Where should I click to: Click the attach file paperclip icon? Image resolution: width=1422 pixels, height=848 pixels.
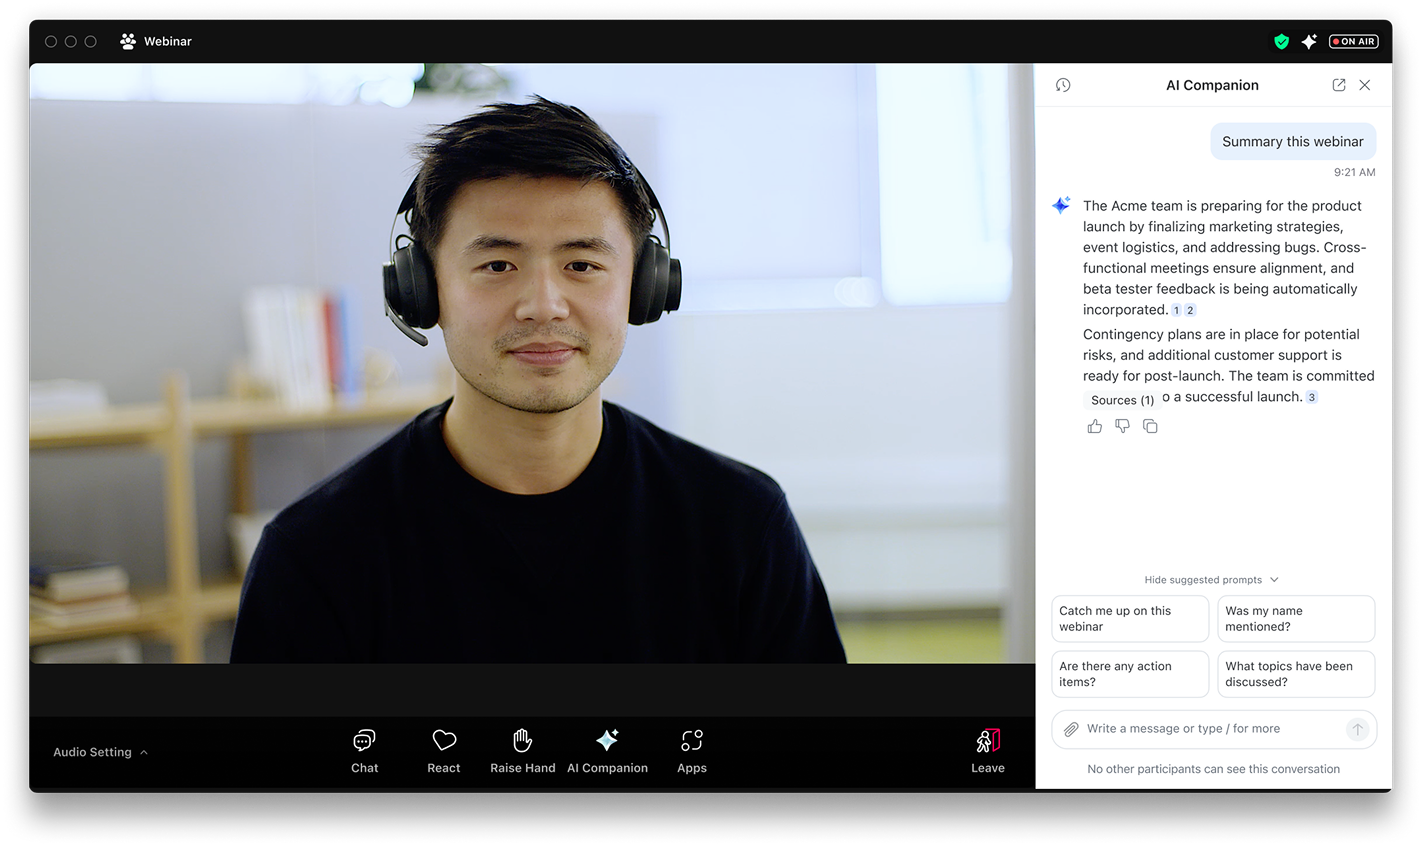1071,729
